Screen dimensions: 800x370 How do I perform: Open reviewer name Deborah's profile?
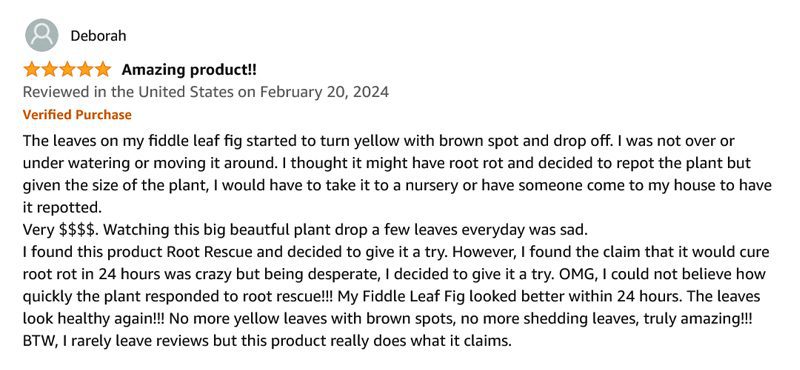98,36
